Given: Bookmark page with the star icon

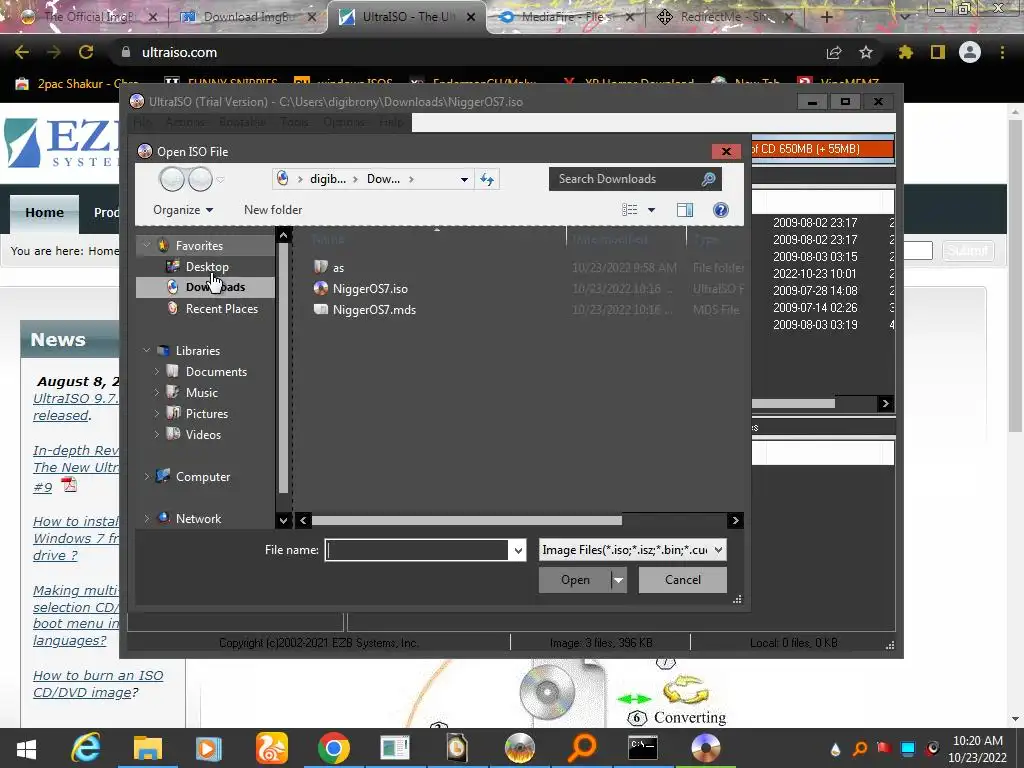Looking at the screenshot, I should (x=866, y=52).
